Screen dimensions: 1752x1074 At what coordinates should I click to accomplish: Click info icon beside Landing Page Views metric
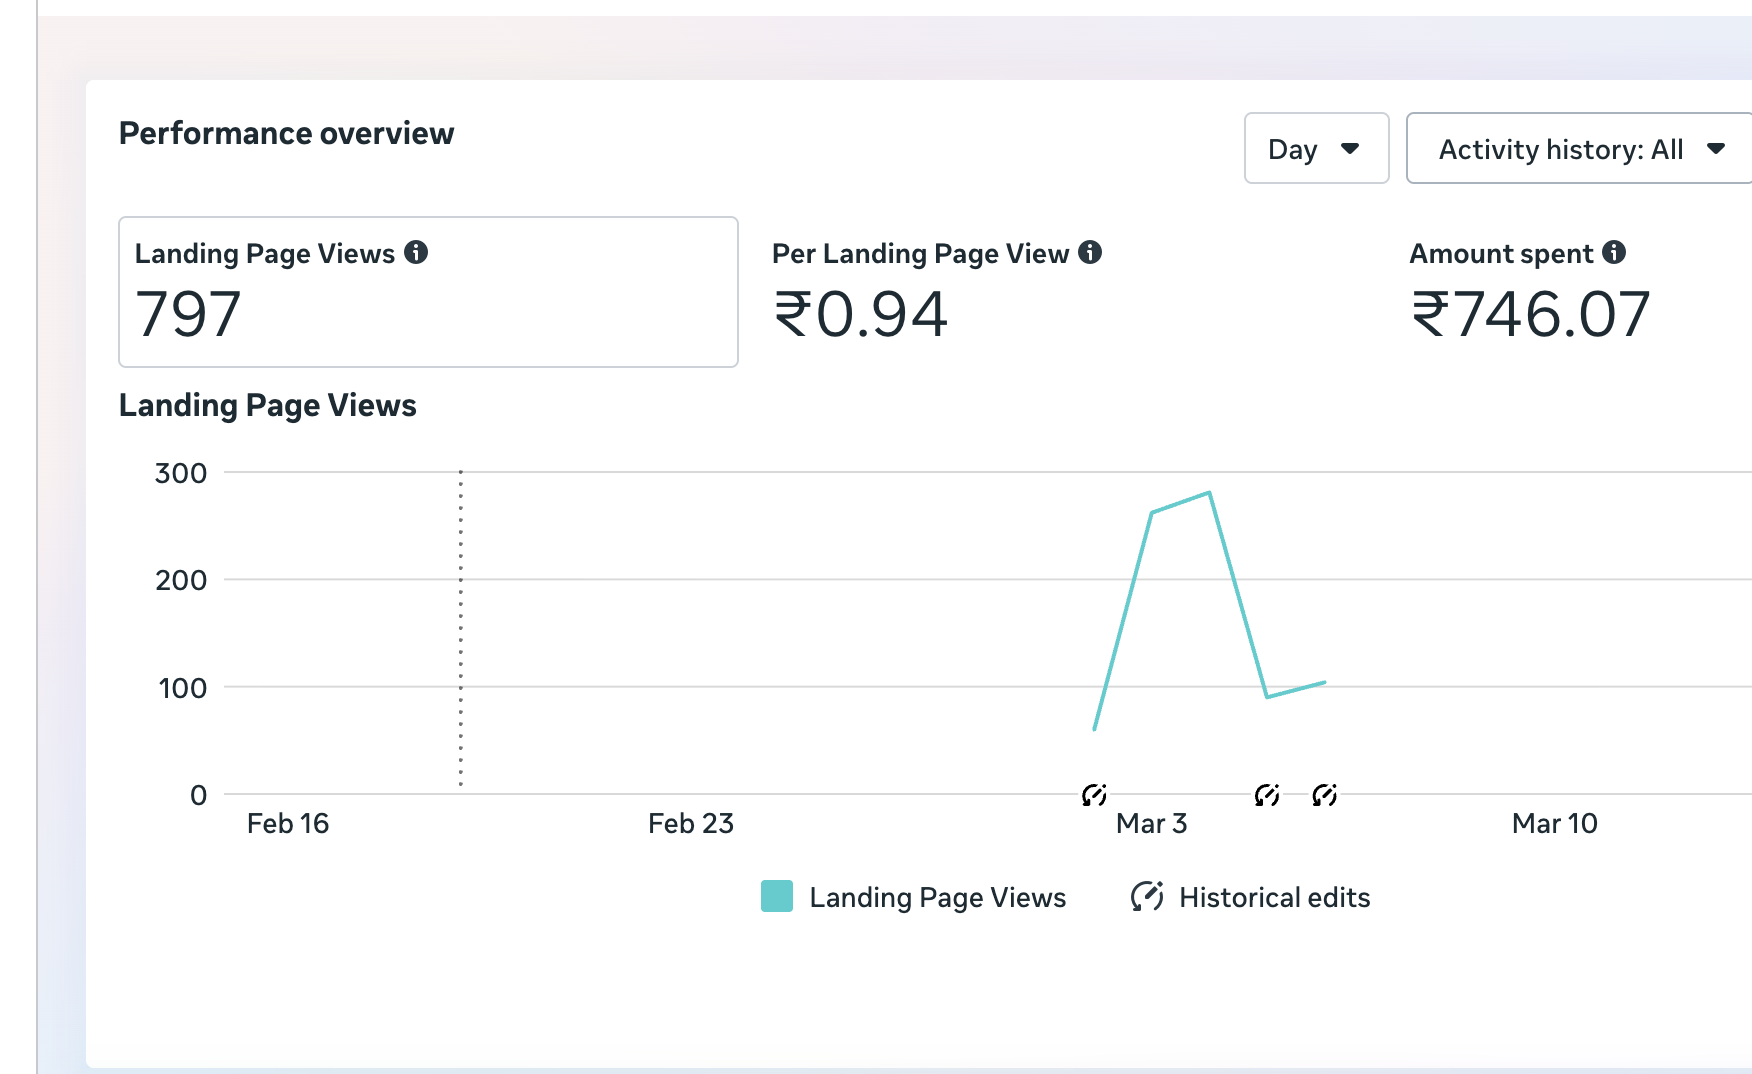pos(416,253)
